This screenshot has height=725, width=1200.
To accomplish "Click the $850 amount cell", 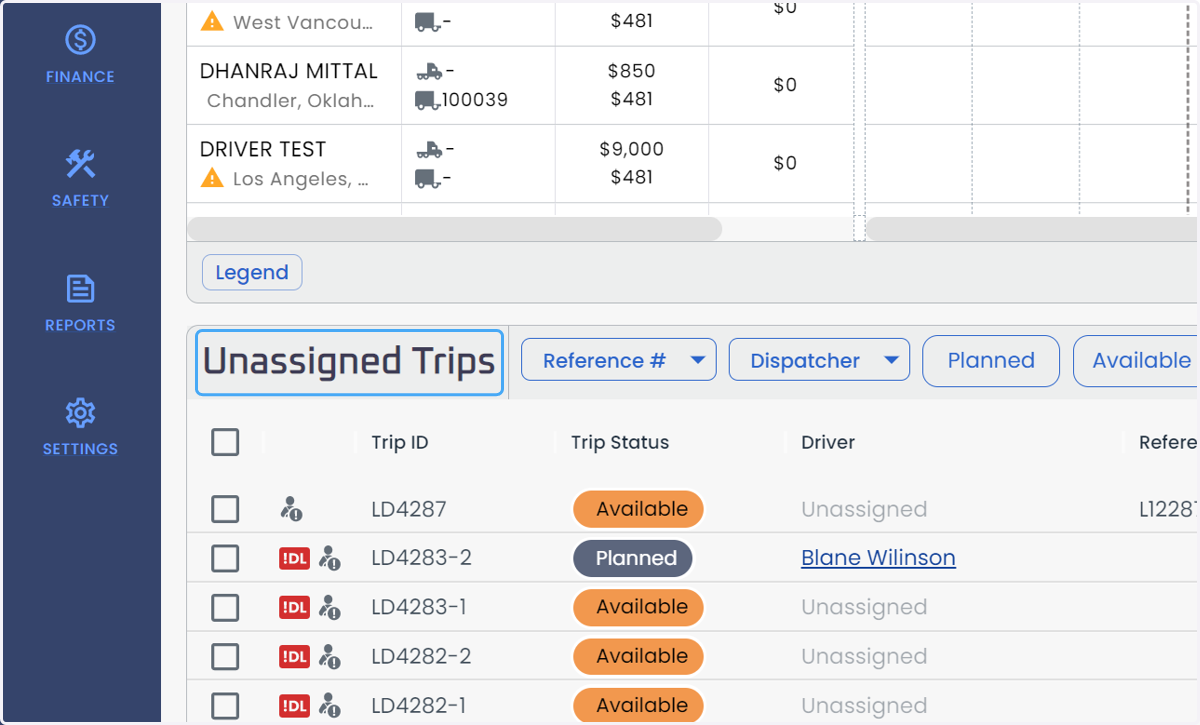I will click(632, 71).
